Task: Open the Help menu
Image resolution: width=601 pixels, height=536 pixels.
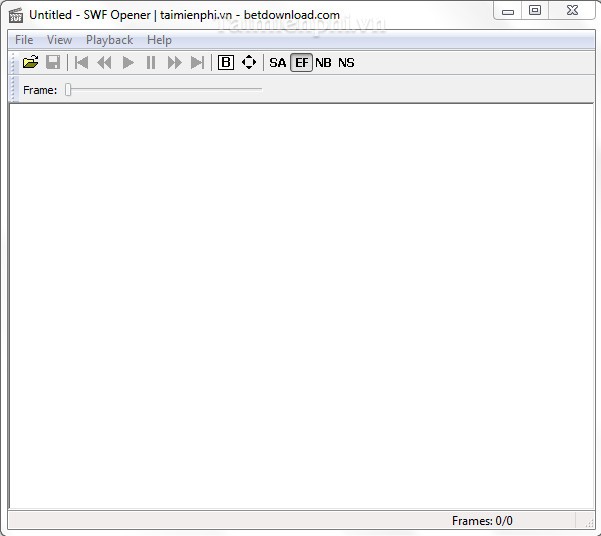Action: coord(159,40)
